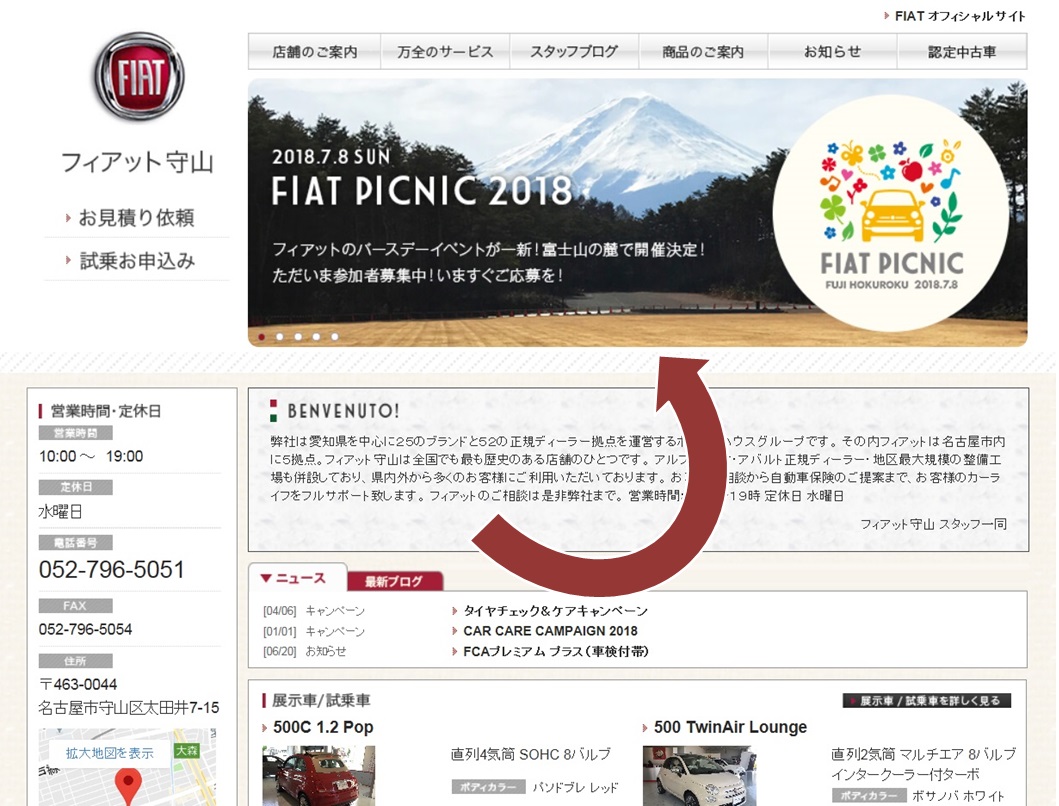
Task: Click address 名古屋市守山区太田井7-15
Action: click(128, 708)
